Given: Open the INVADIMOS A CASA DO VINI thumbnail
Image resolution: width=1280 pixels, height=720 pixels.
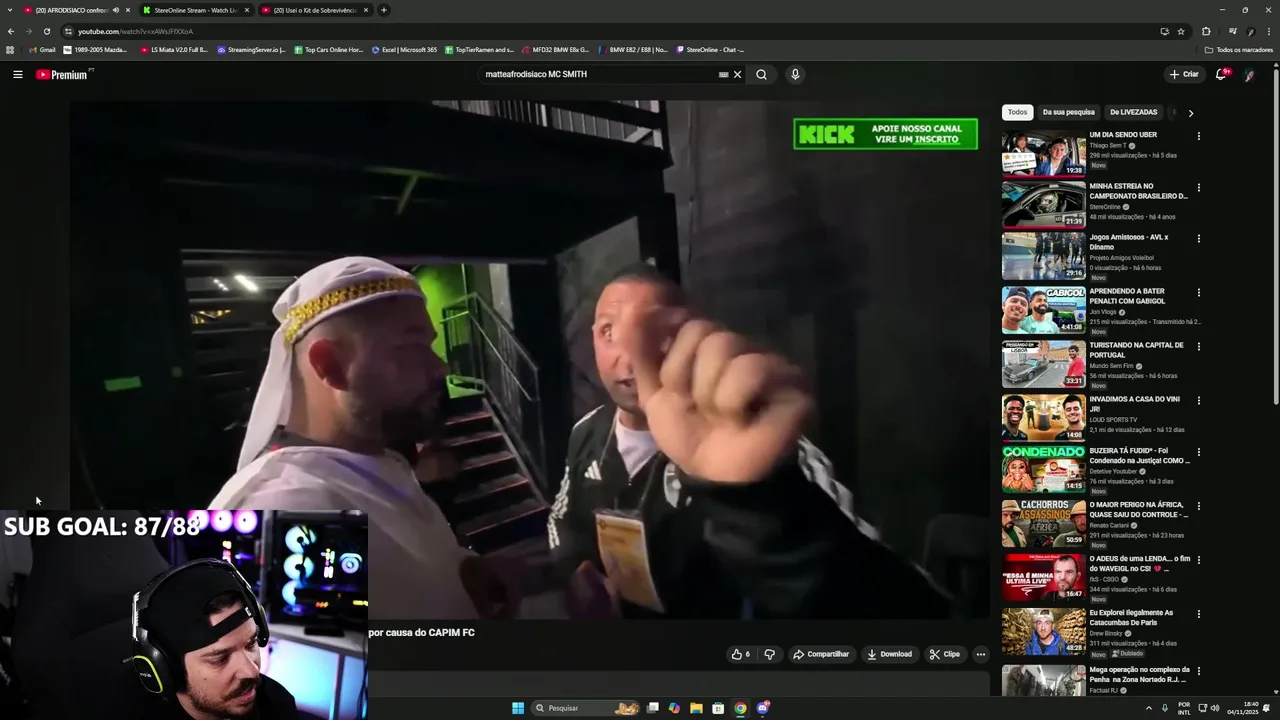Looking at the screenshot, I should [x=1043, y=417].
